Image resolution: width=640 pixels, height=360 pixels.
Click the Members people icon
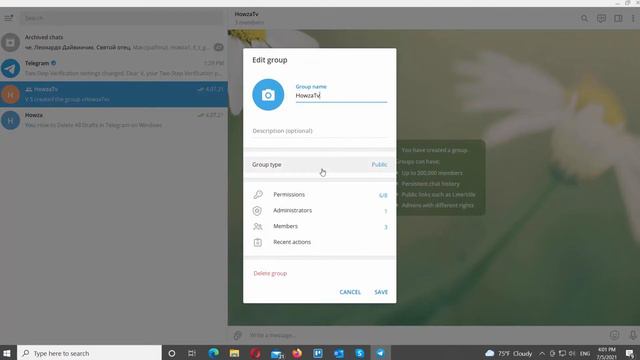(258, 227)
